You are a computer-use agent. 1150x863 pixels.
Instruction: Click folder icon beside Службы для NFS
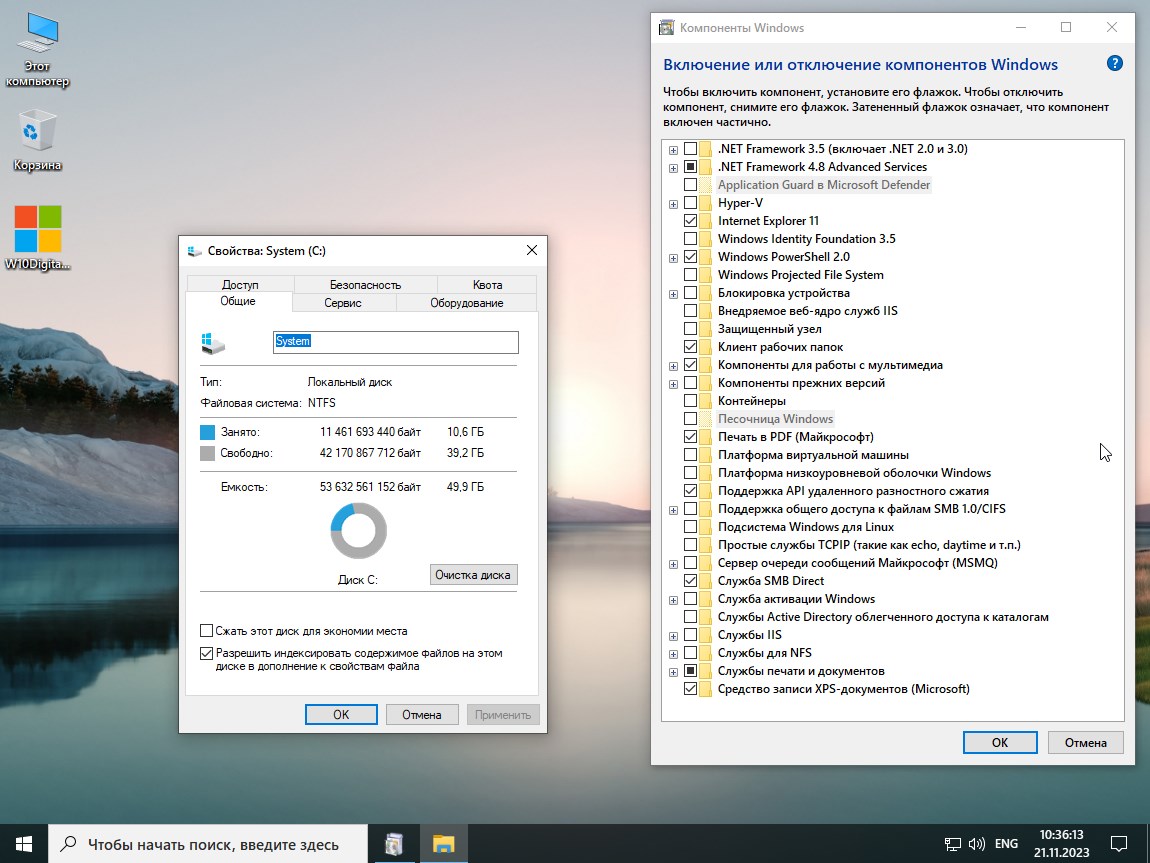pos(706,653)
